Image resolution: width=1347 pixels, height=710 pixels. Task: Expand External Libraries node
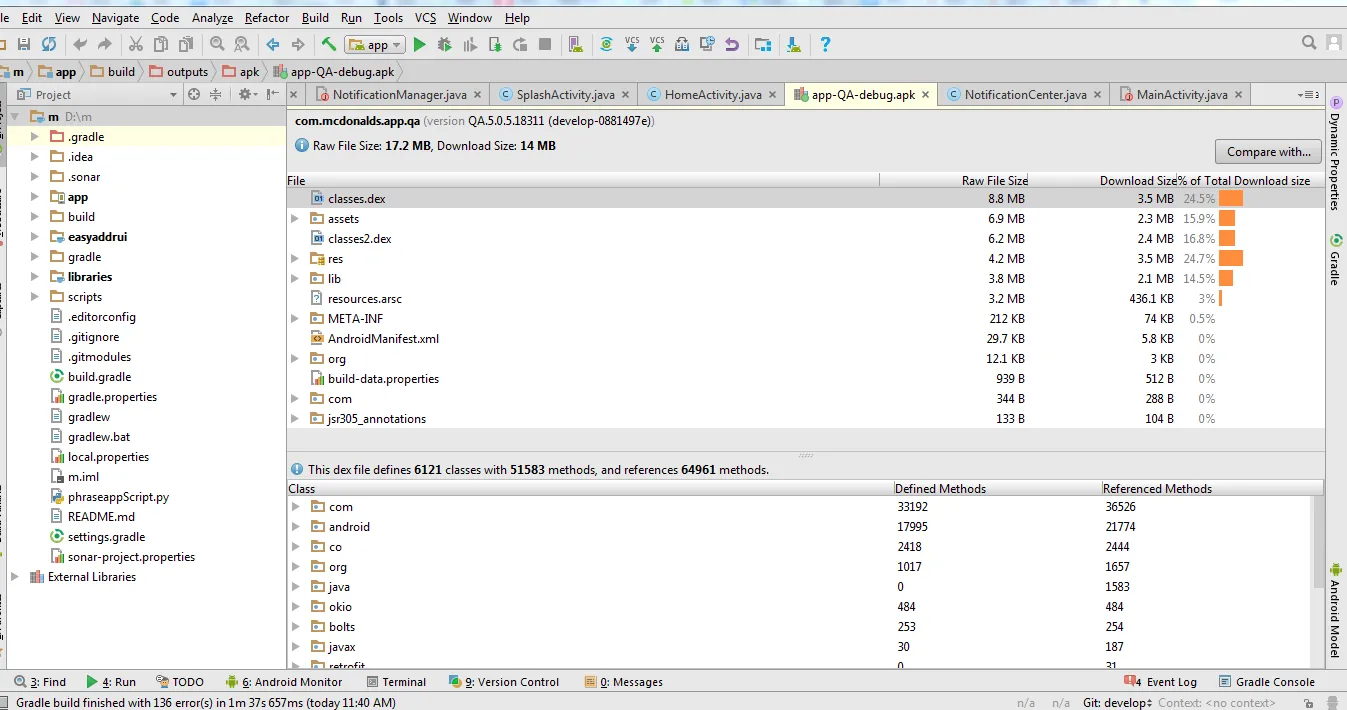coord(14,576)
